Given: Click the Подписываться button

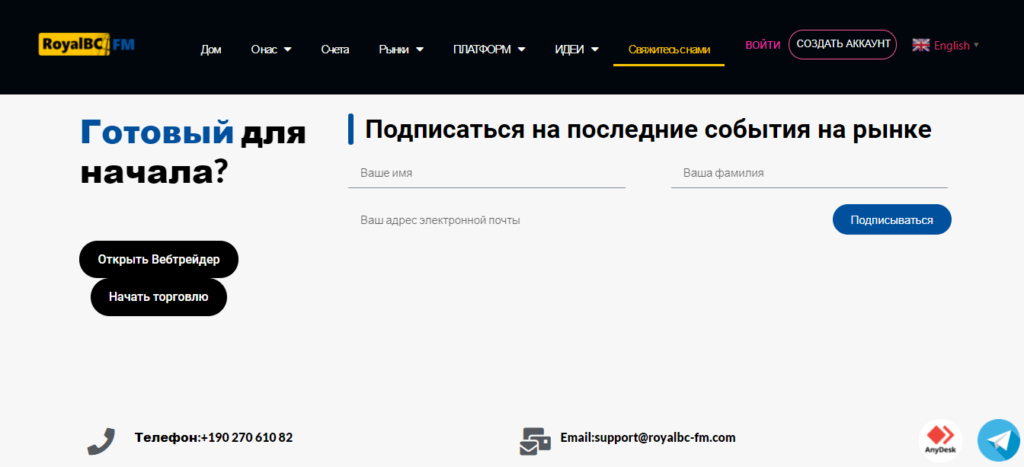Looking at the screenshot, I should click(891, 220).
